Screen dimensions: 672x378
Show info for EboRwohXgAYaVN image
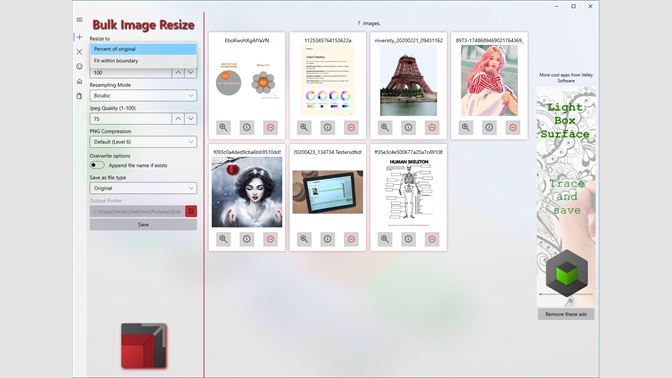pos(247,127)
